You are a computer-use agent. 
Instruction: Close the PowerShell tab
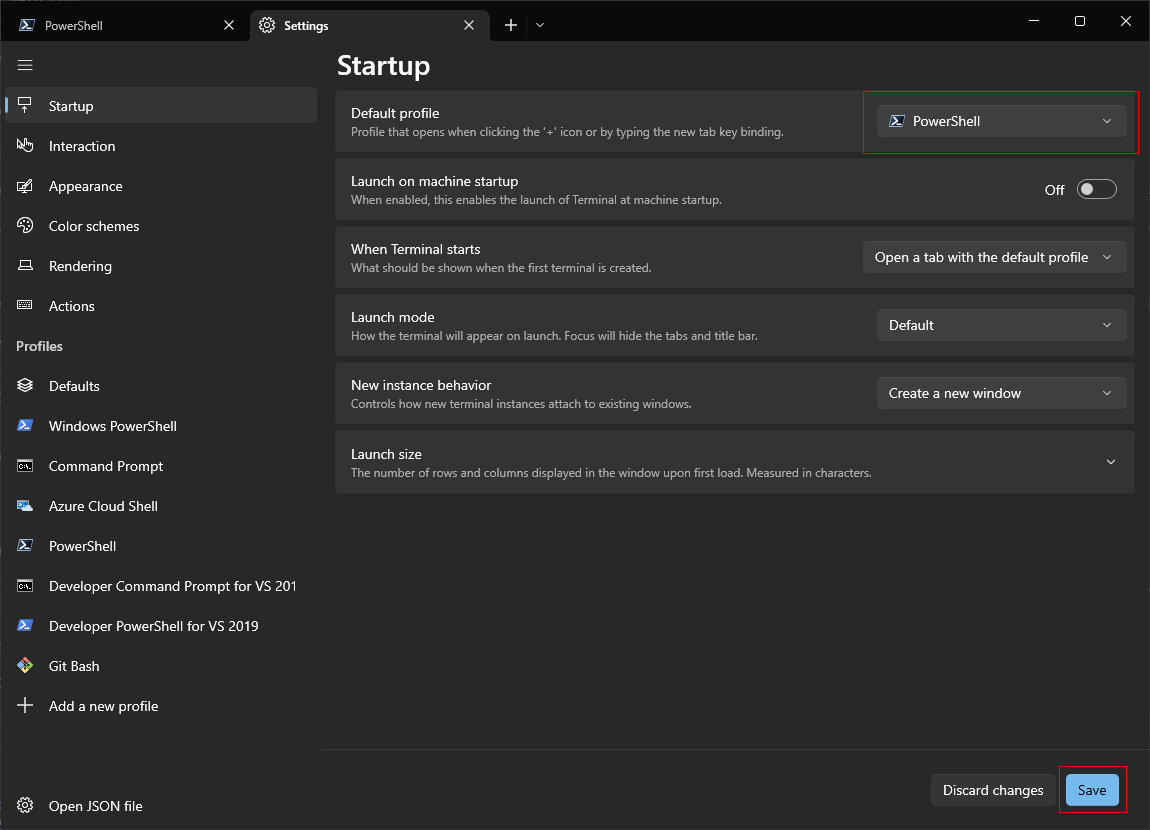[x=229, y=25]
